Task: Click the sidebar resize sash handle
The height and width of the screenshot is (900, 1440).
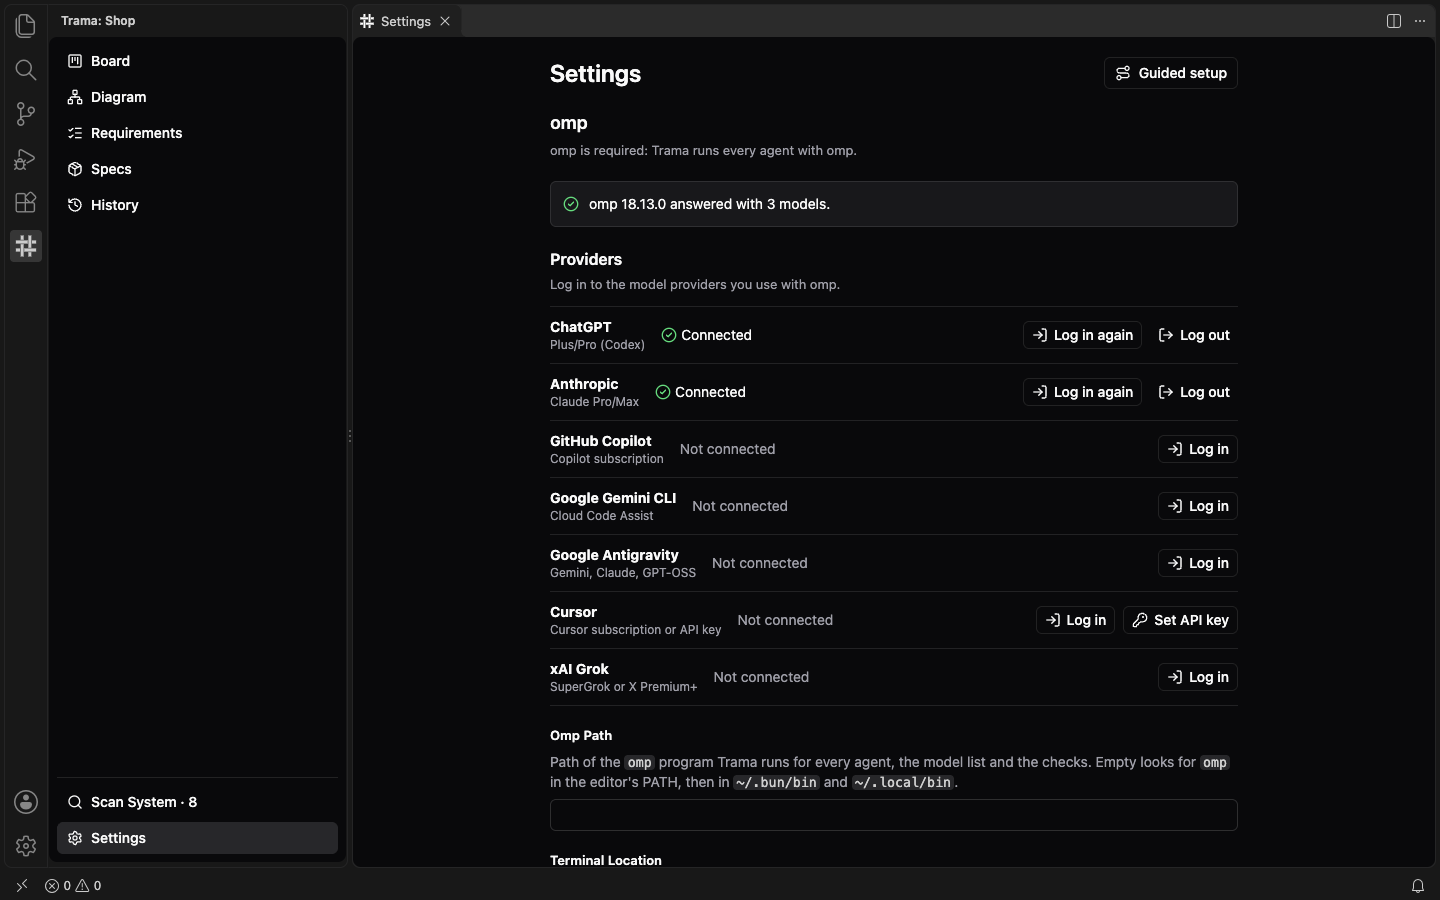Action: pos(349,436)
